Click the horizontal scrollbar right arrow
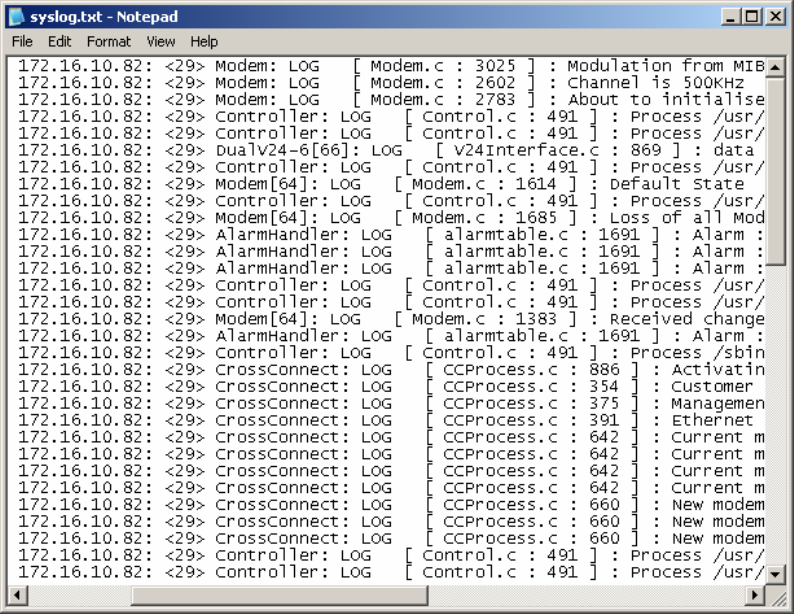The height and width of the screenshot is (614, 794). [756, 595]
